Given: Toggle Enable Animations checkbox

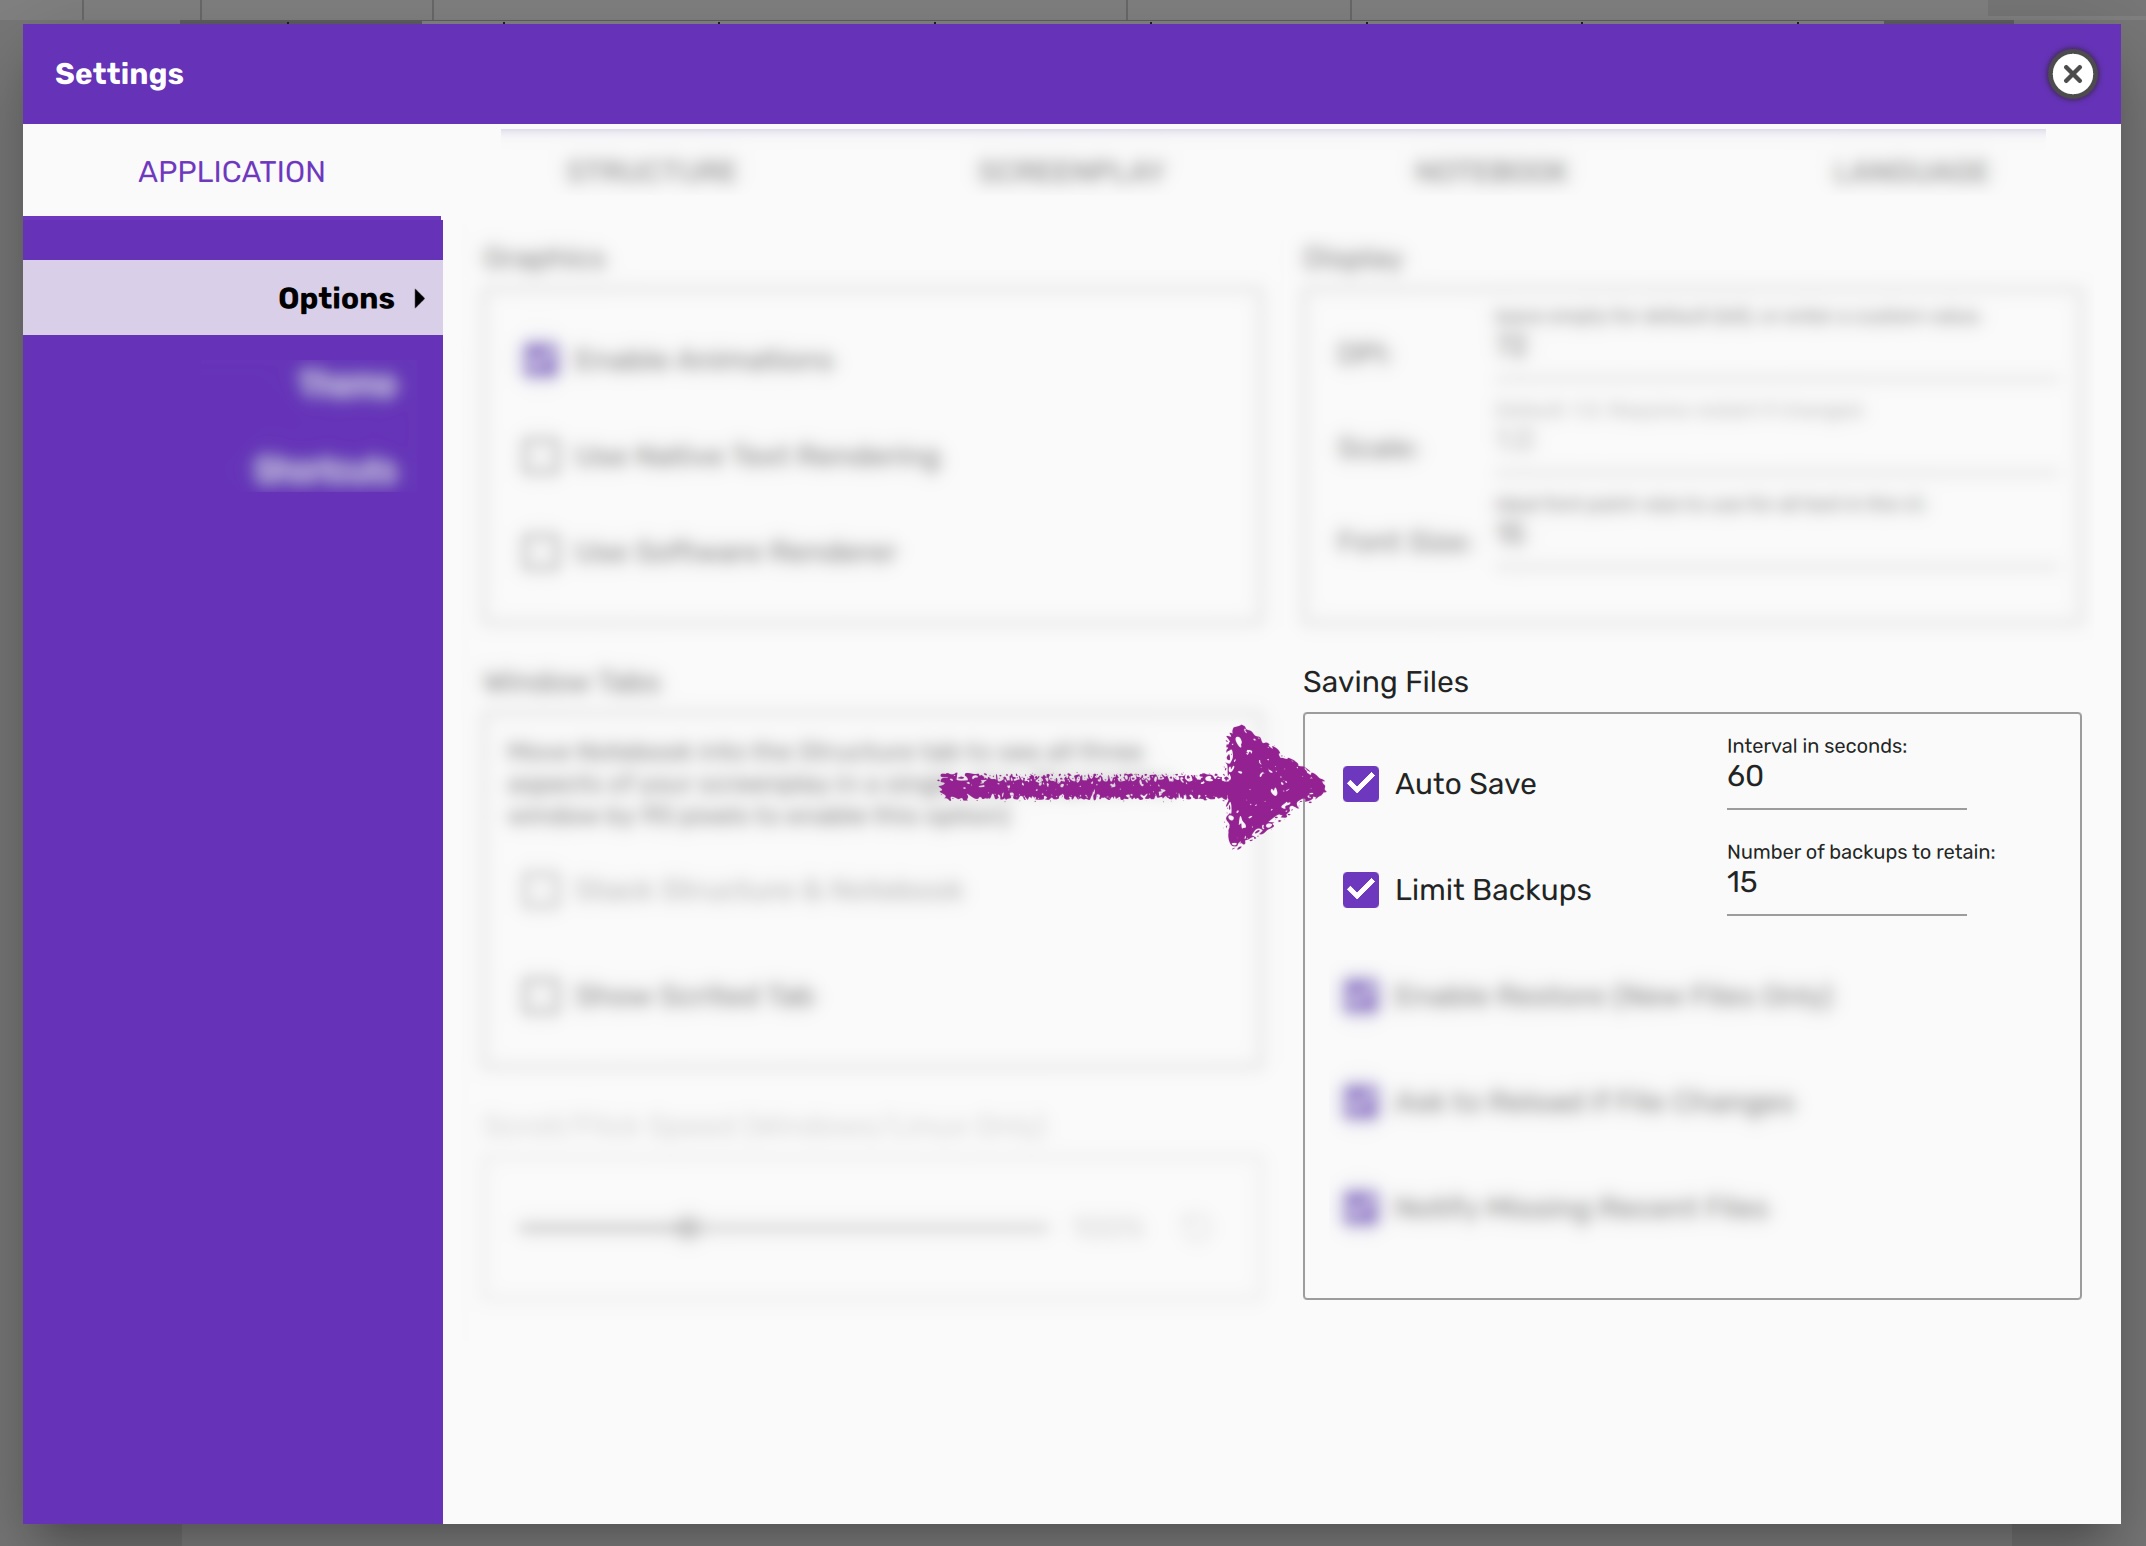Looking at the screenshot, I should [540, 359].
